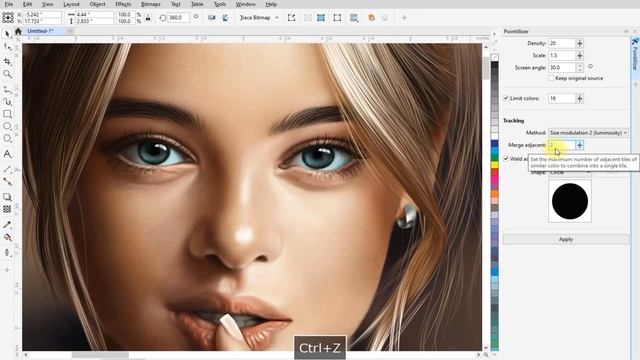Click the Limit colors stepper control

(580, 98)
